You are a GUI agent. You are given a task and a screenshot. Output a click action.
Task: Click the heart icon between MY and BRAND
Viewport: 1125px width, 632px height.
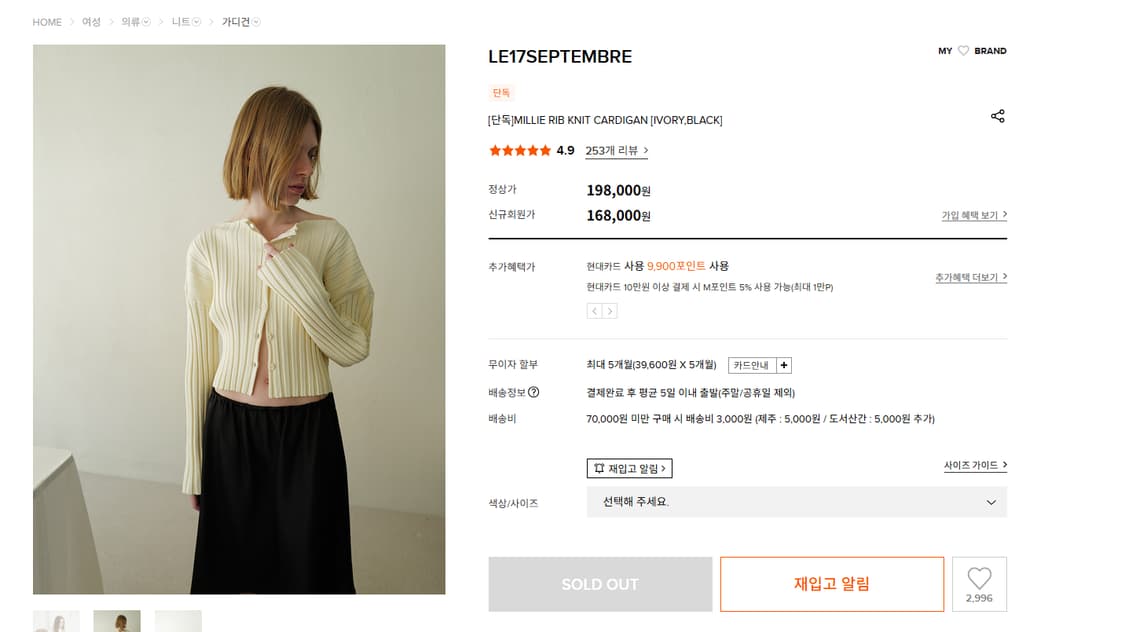pyautogui.click(x=961, y=50)
